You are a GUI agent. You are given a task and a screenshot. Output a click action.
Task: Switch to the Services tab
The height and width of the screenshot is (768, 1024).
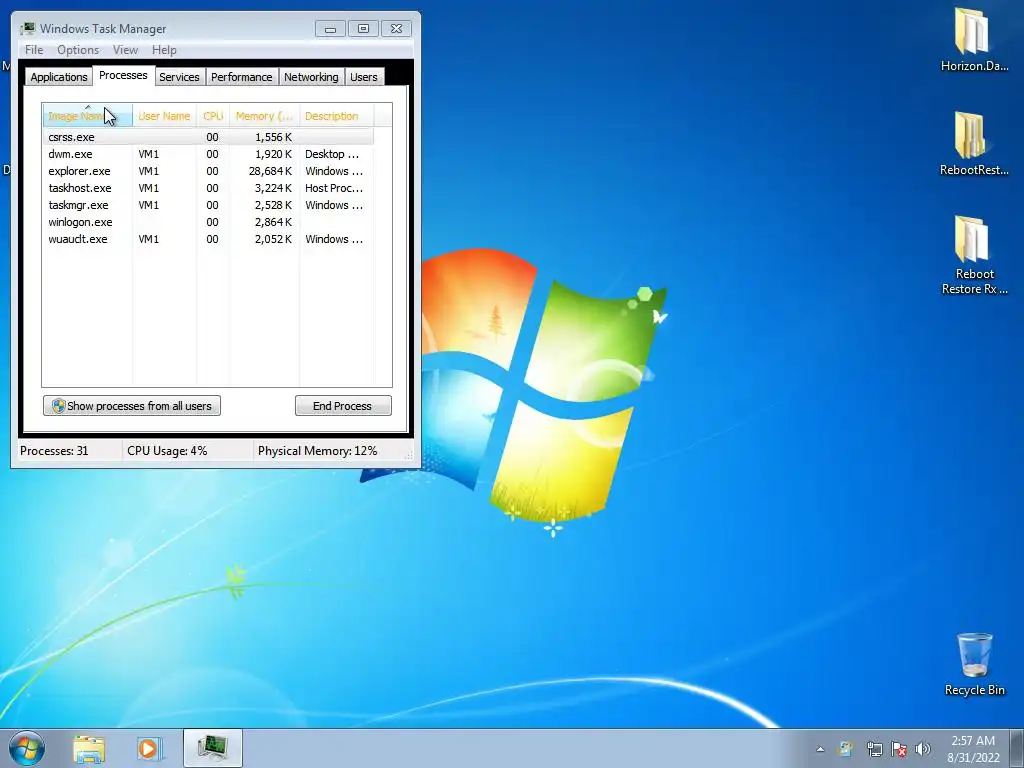pos(179,77)
